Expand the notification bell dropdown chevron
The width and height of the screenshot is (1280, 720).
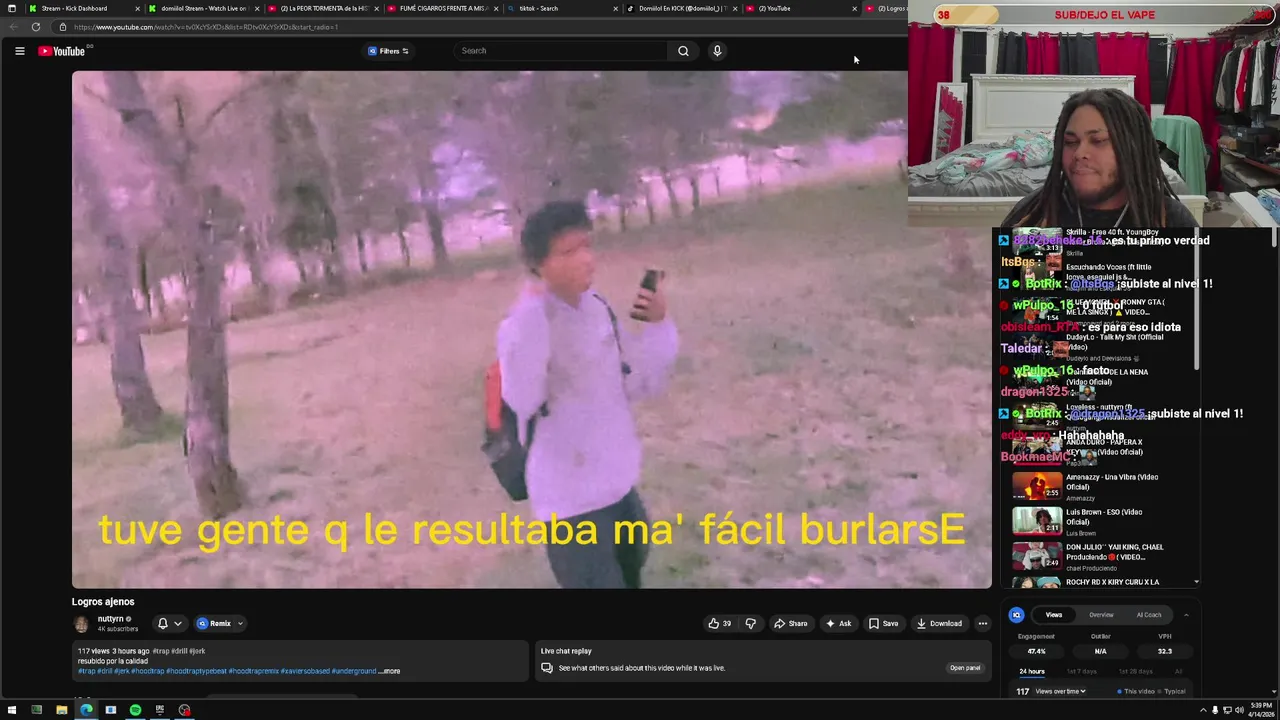178,623
